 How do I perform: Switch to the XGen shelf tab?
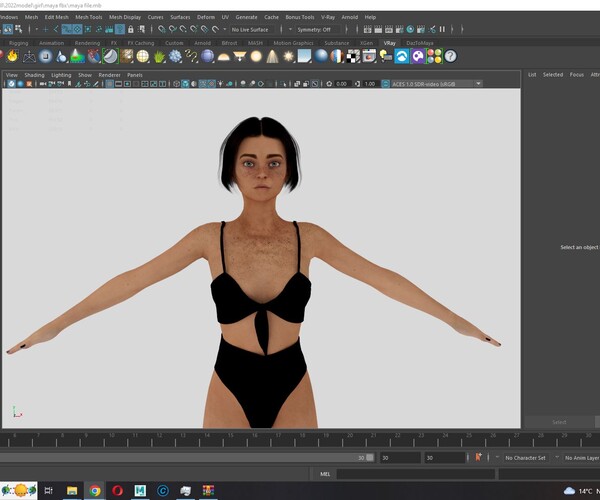(x=366, y=43)
